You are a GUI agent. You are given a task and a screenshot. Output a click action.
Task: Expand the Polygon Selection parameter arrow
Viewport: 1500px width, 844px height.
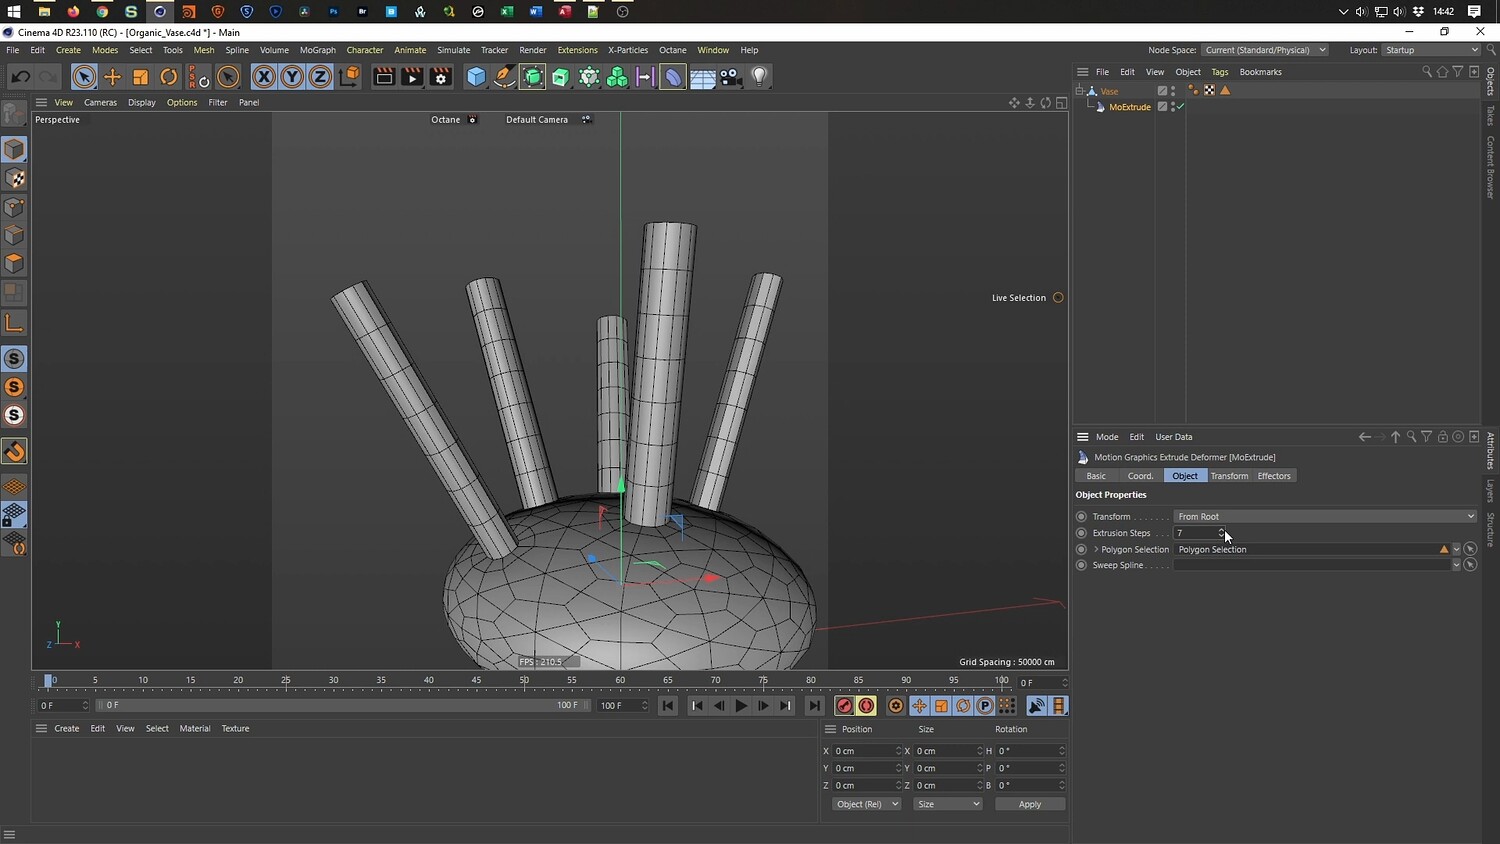click(x=1096, y=549)
